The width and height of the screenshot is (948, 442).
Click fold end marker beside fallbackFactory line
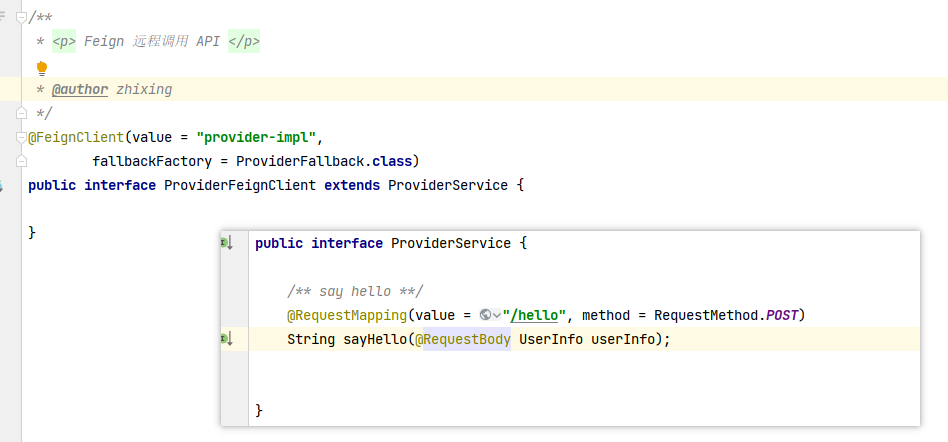pos(21,160)
